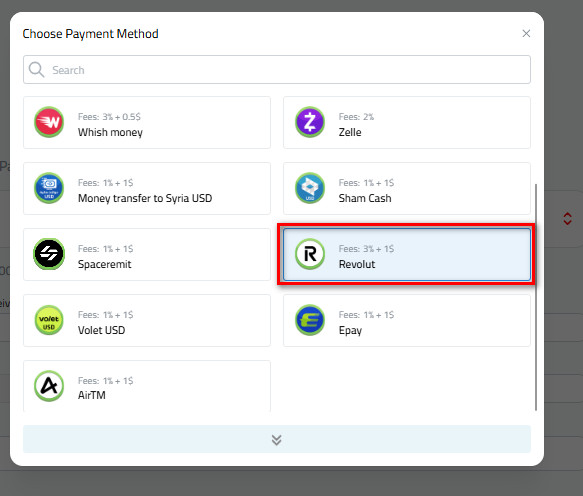This screenshot has width=583, height=496.
Task: Click the Revolut R logo icon
Action: [x=310, y=254]
